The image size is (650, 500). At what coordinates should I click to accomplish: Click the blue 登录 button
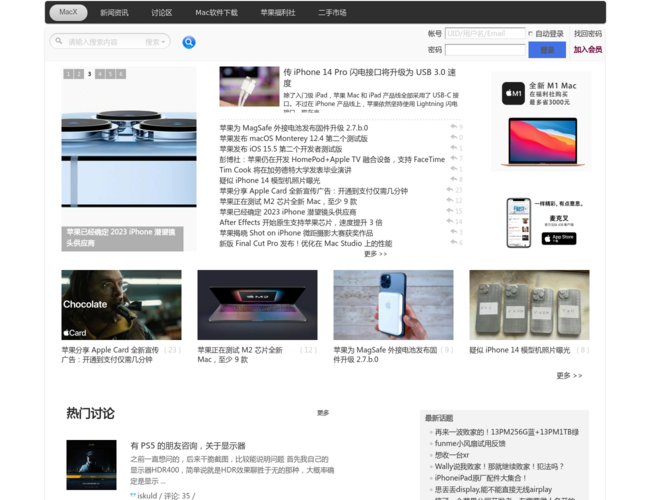547,50
